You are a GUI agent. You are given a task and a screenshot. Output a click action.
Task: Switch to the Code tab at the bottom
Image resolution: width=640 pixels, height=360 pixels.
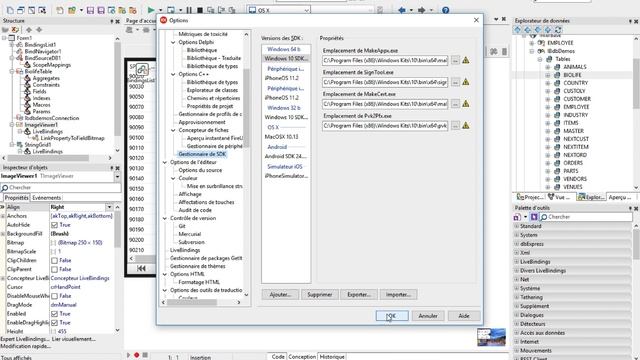(278, 356)
